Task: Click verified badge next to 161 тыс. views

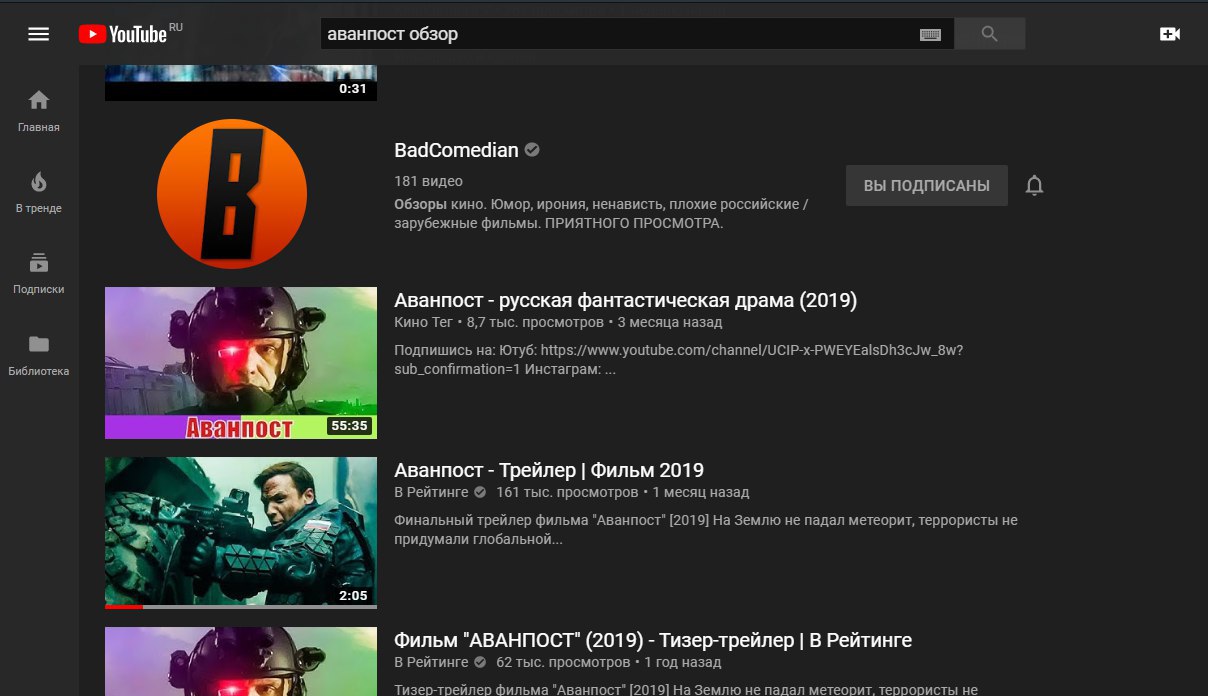Action: tap(480, 492)
